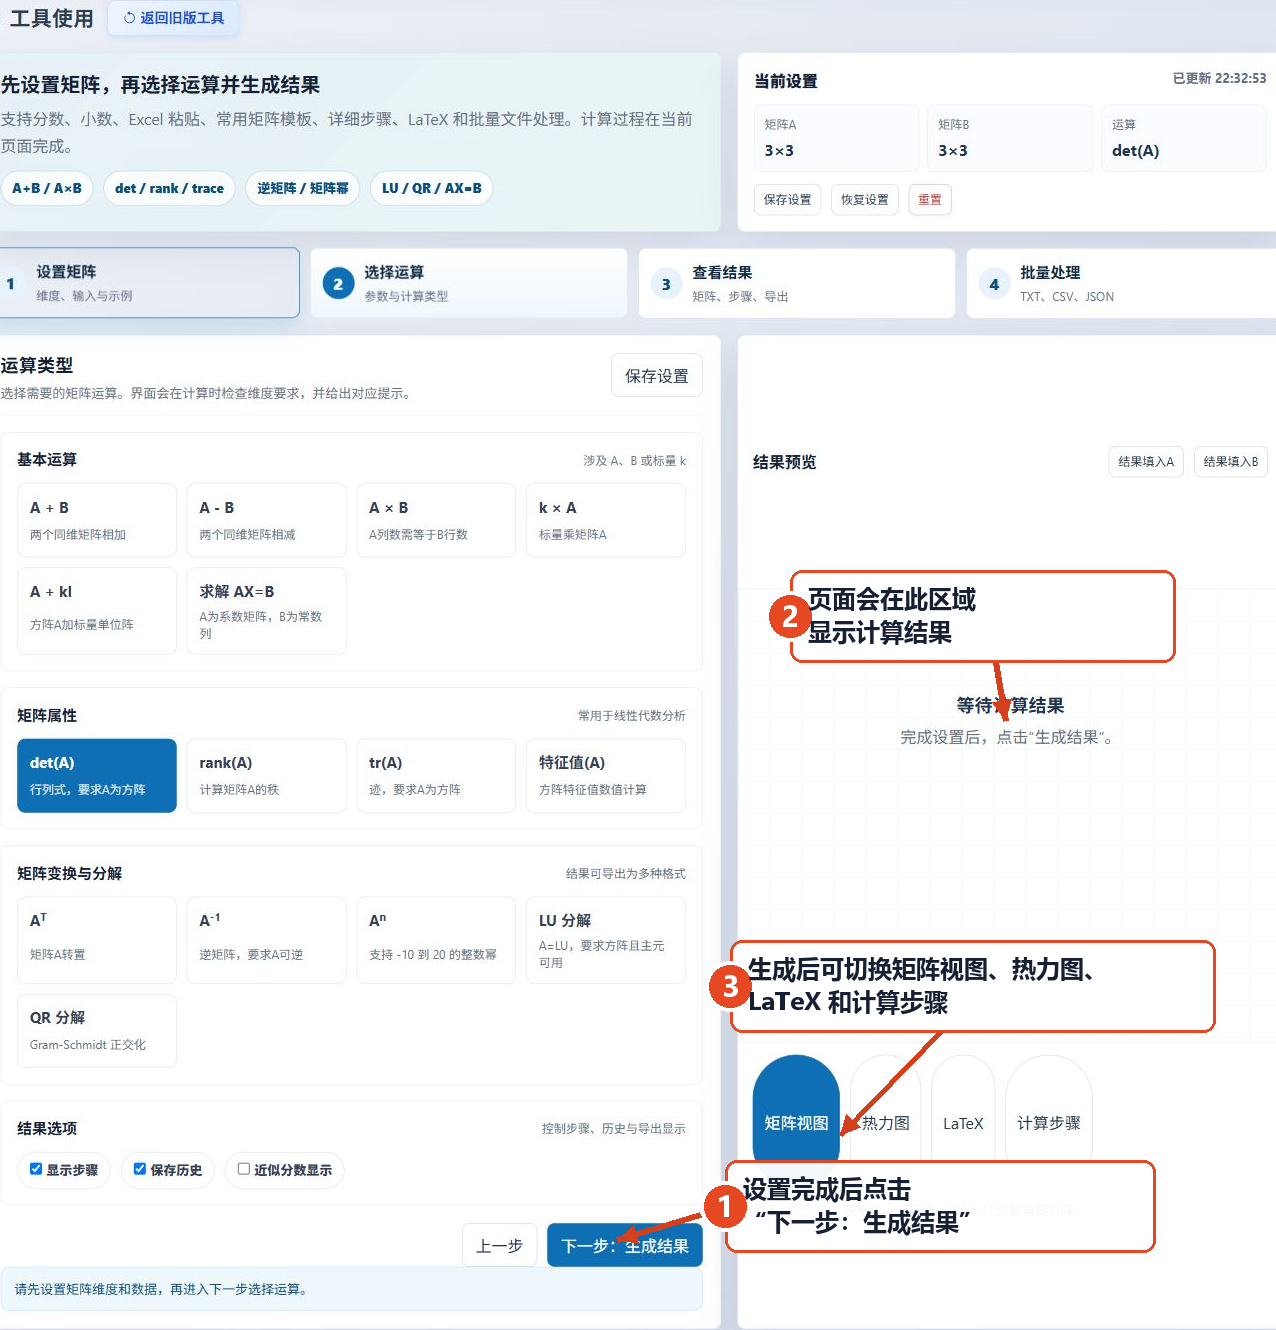Click the 已更新 22:32:53 timestamp
This screenshot has width=1276, height=1330.
(x=1219, y=78)
